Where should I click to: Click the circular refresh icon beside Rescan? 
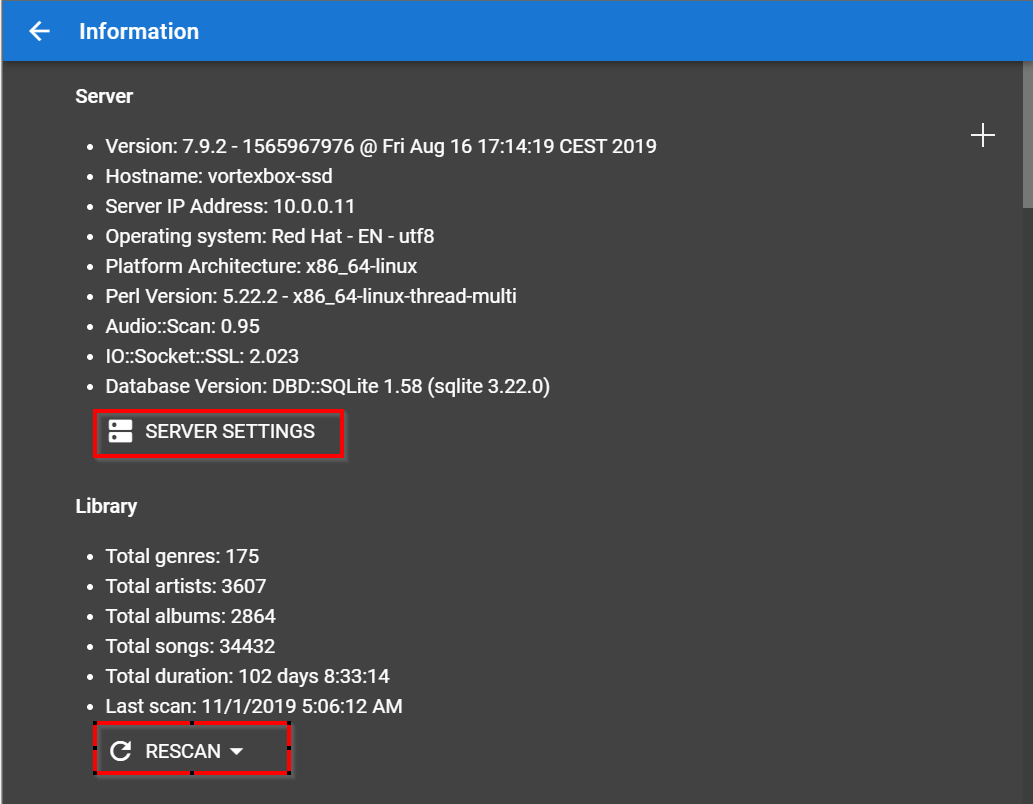tap(121, 751)
